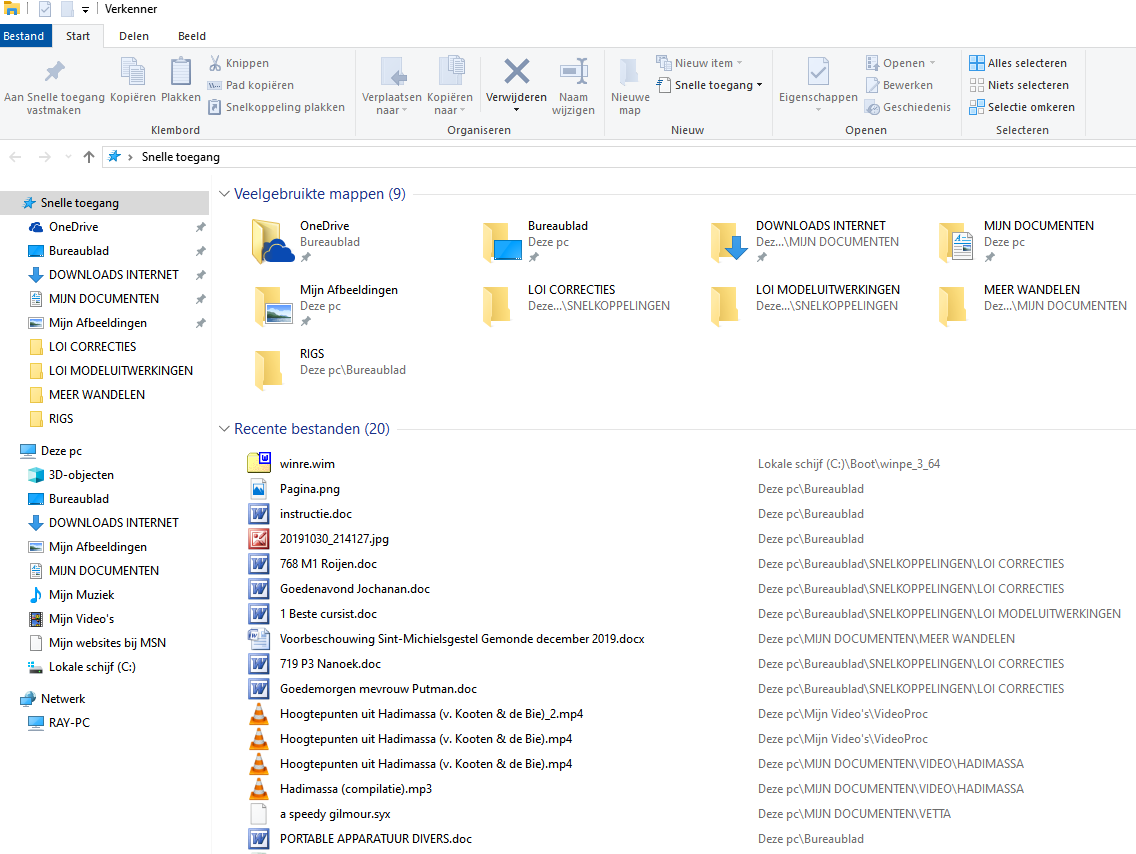Pin to Snelle toegang icon in ribbon

pyautogui.click(x=54, y=72)
